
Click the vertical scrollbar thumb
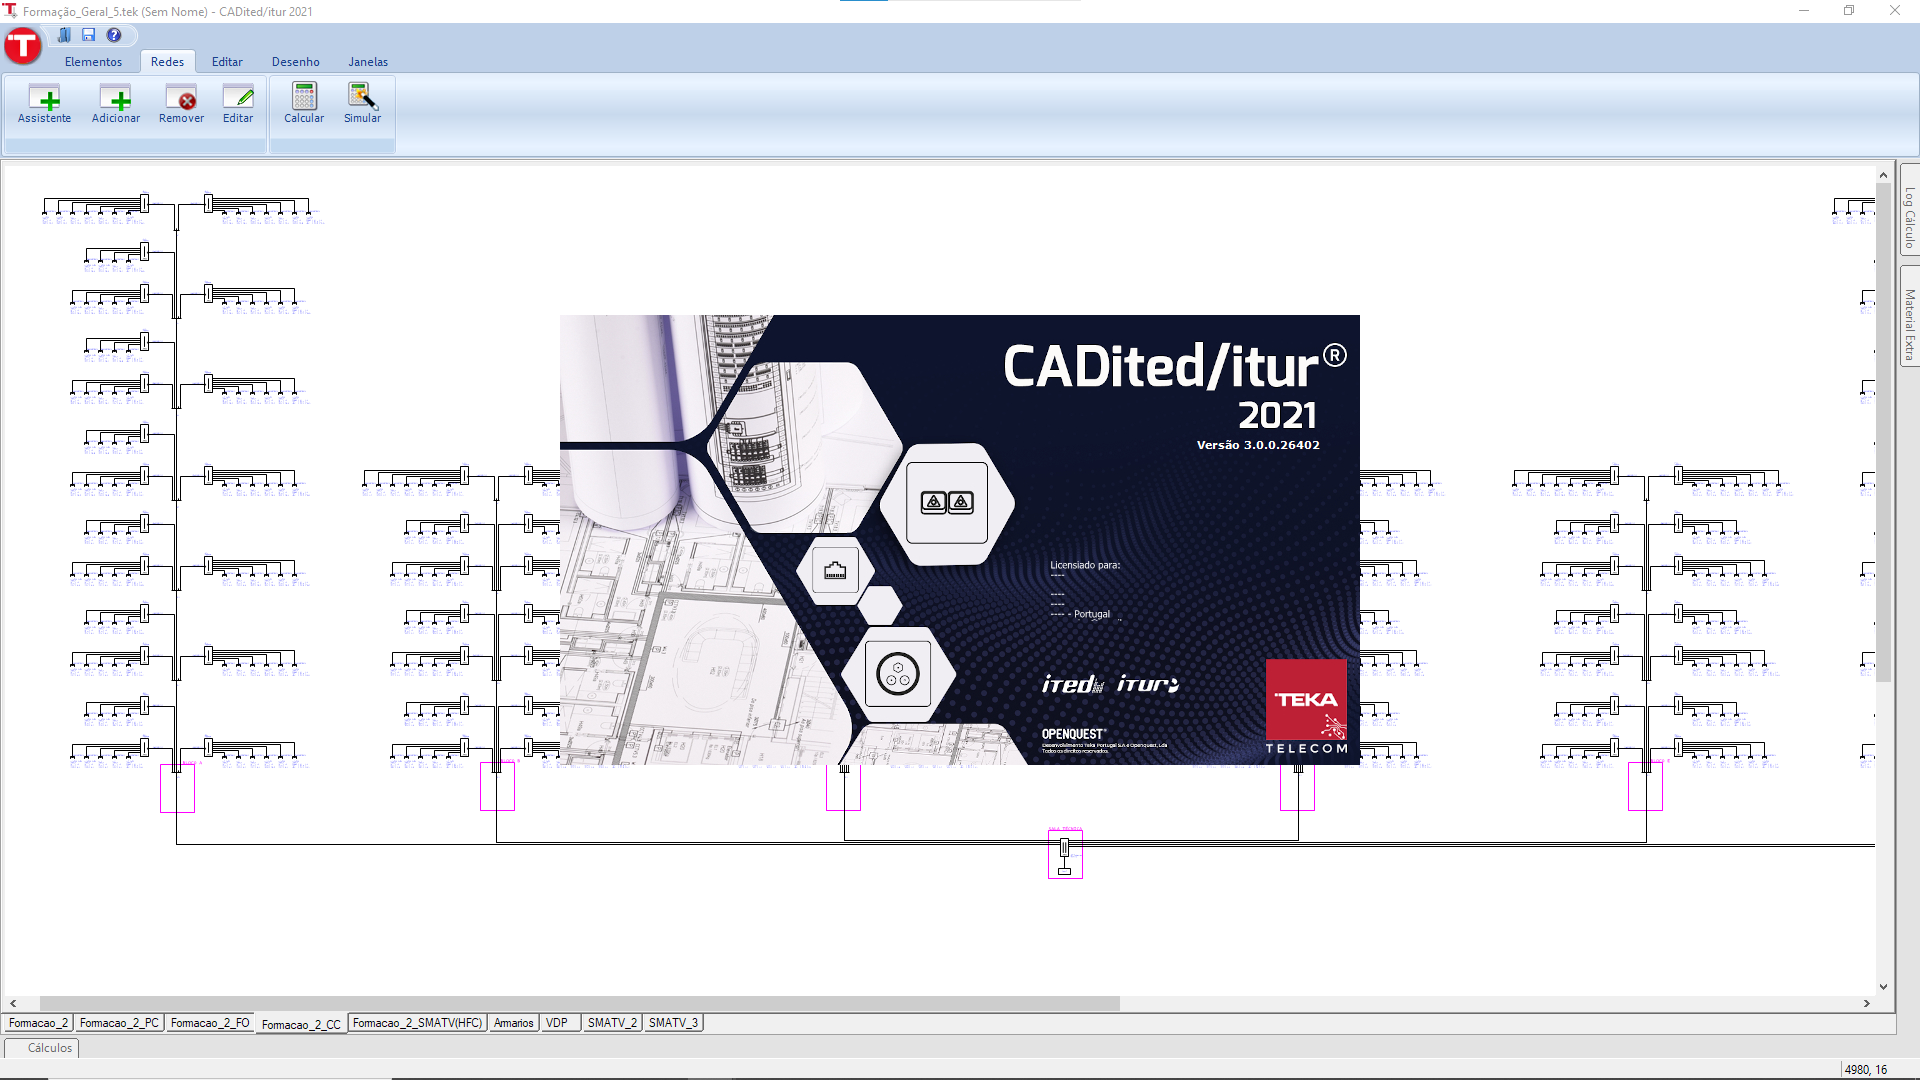point(1883,432)
